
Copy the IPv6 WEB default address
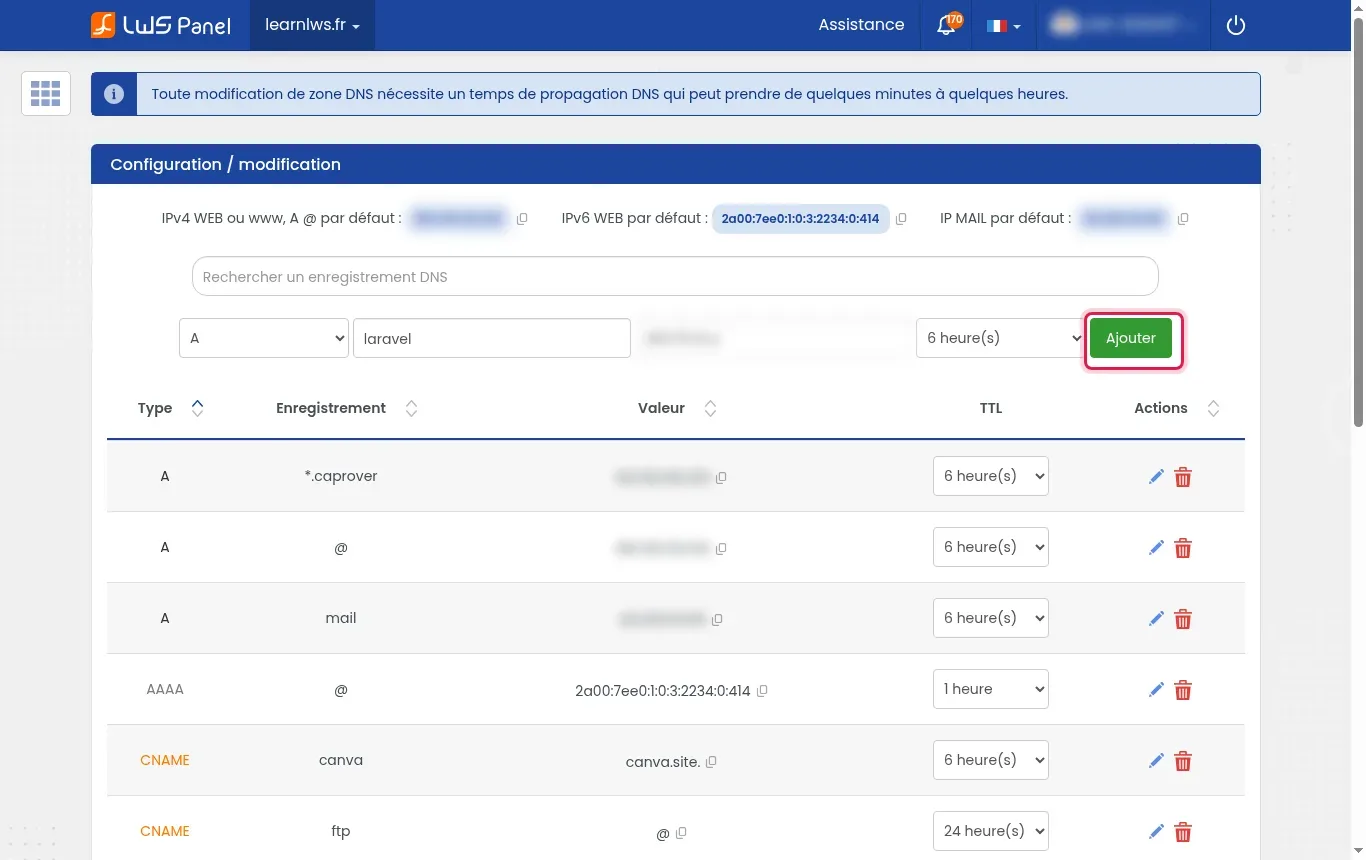(901, 219)
